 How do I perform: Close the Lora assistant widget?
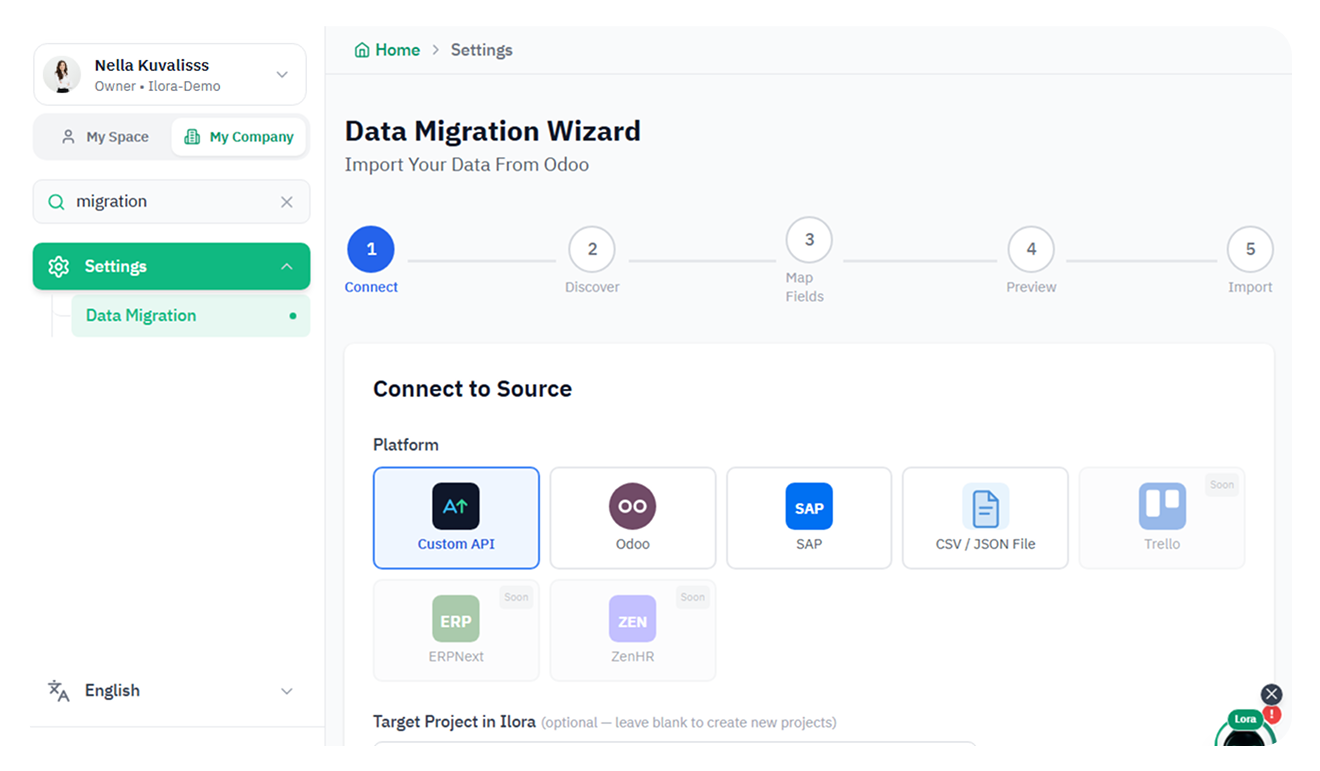click(1271, 694)
